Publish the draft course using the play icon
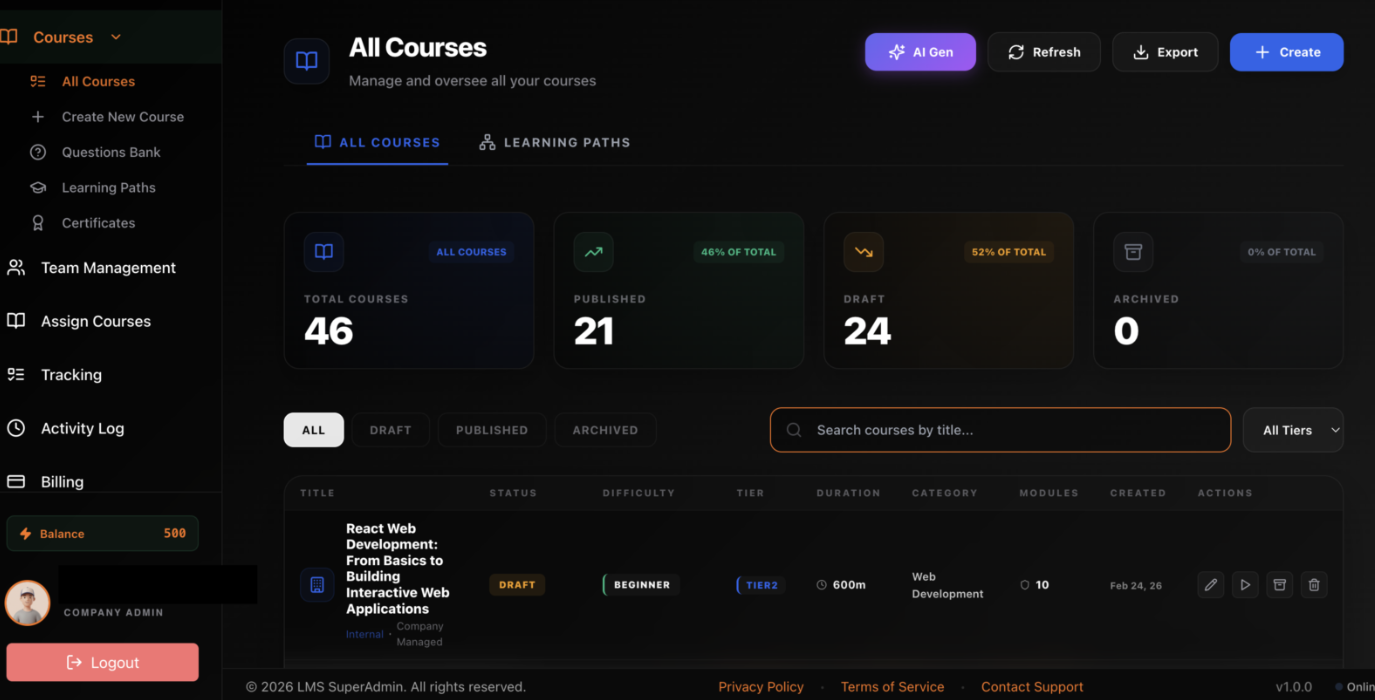The width and height of the screenshot is (1375, 700). click(1245, 584)
